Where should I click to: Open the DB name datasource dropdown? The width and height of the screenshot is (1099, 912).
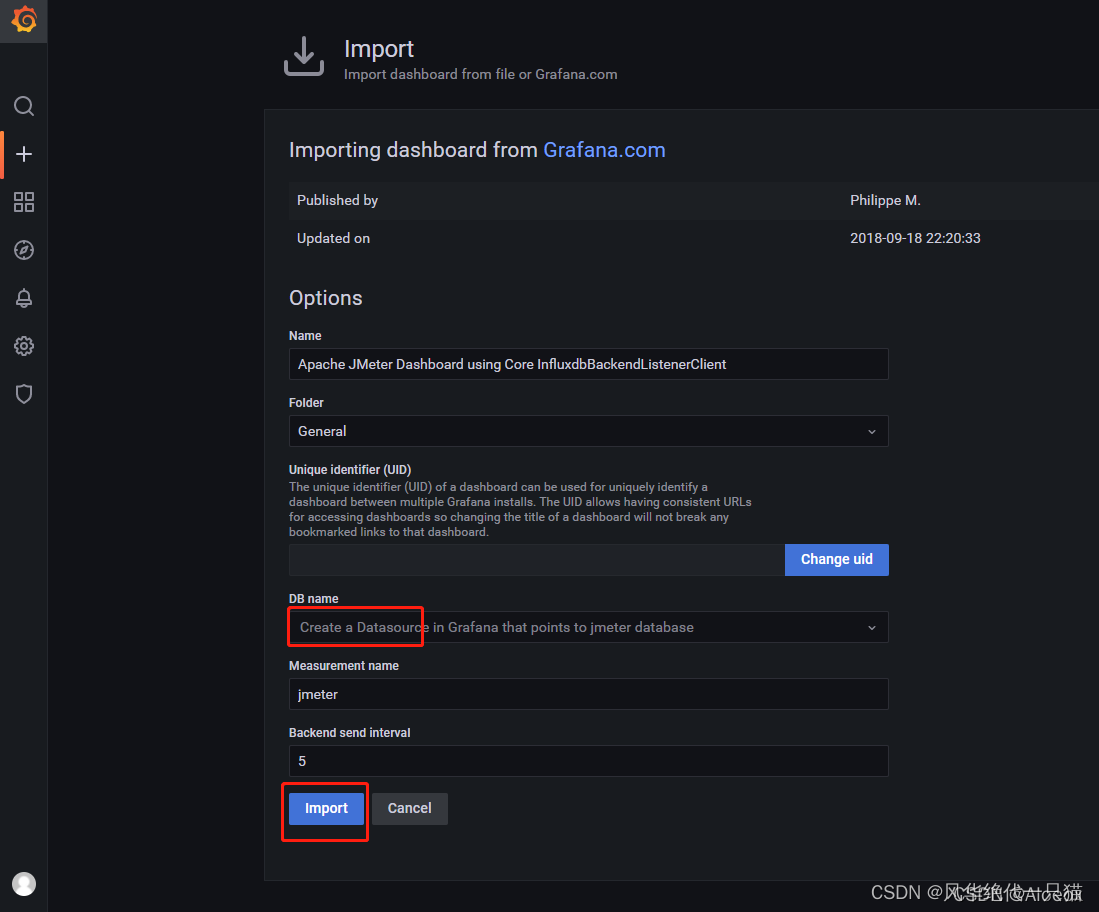[x=588, y=627]
